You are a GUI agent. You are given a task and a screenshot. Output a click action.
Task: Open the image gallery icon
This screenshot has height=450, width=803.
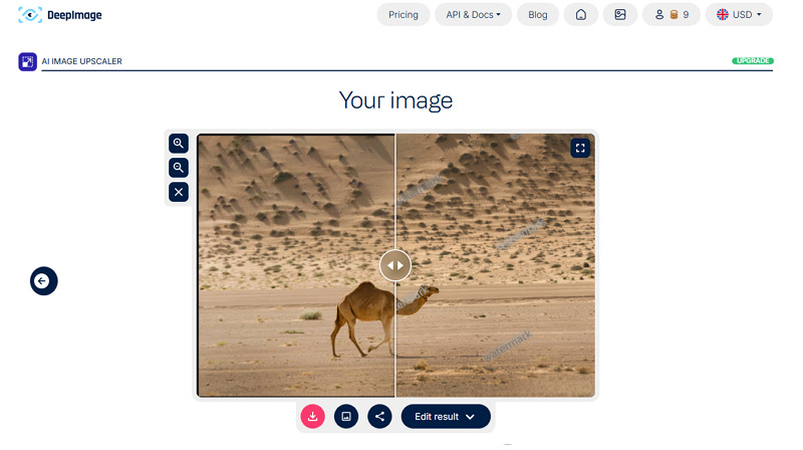pyautogui.click(x=620, y=15)
